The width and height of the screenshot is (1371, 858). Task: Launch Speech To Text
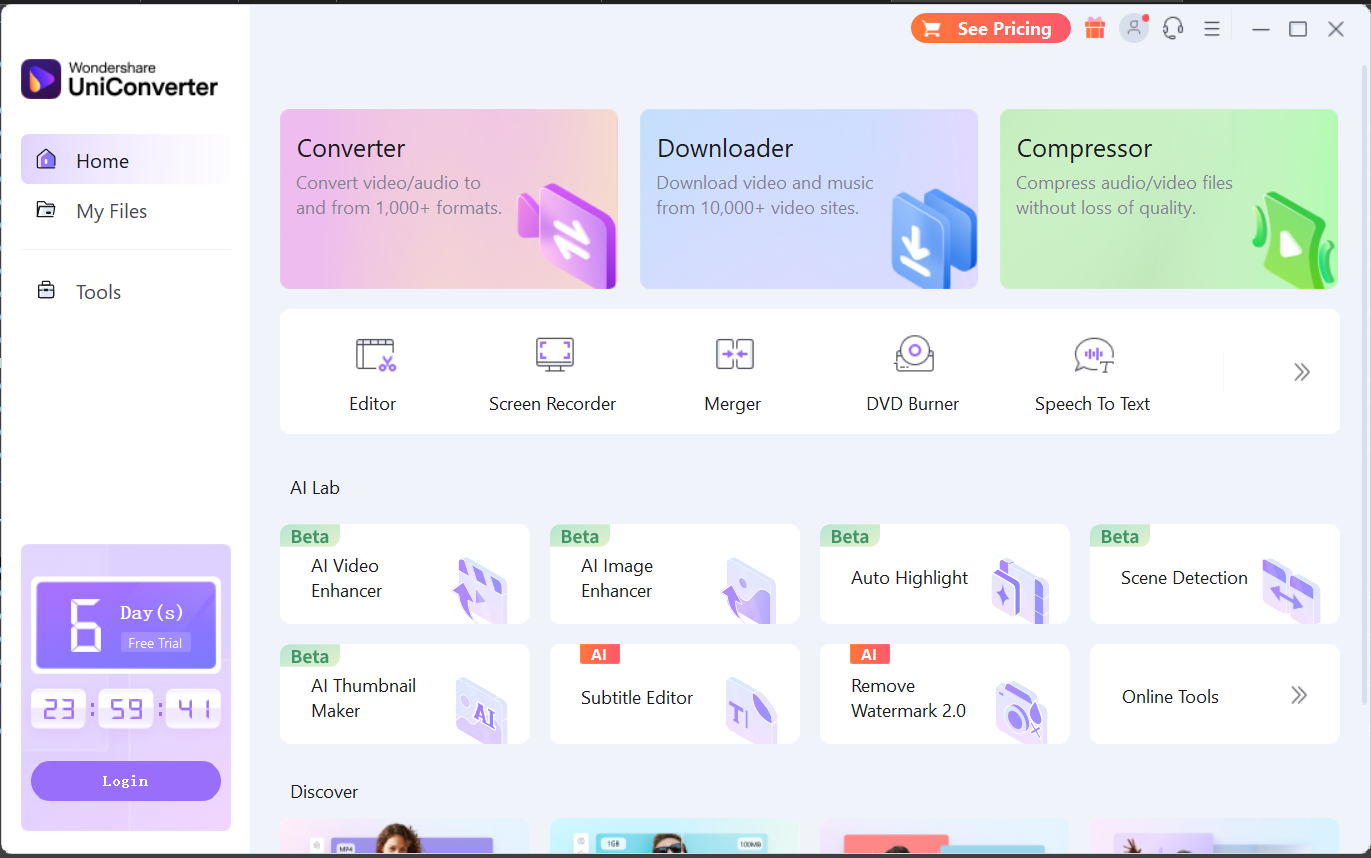[1092, 372]
